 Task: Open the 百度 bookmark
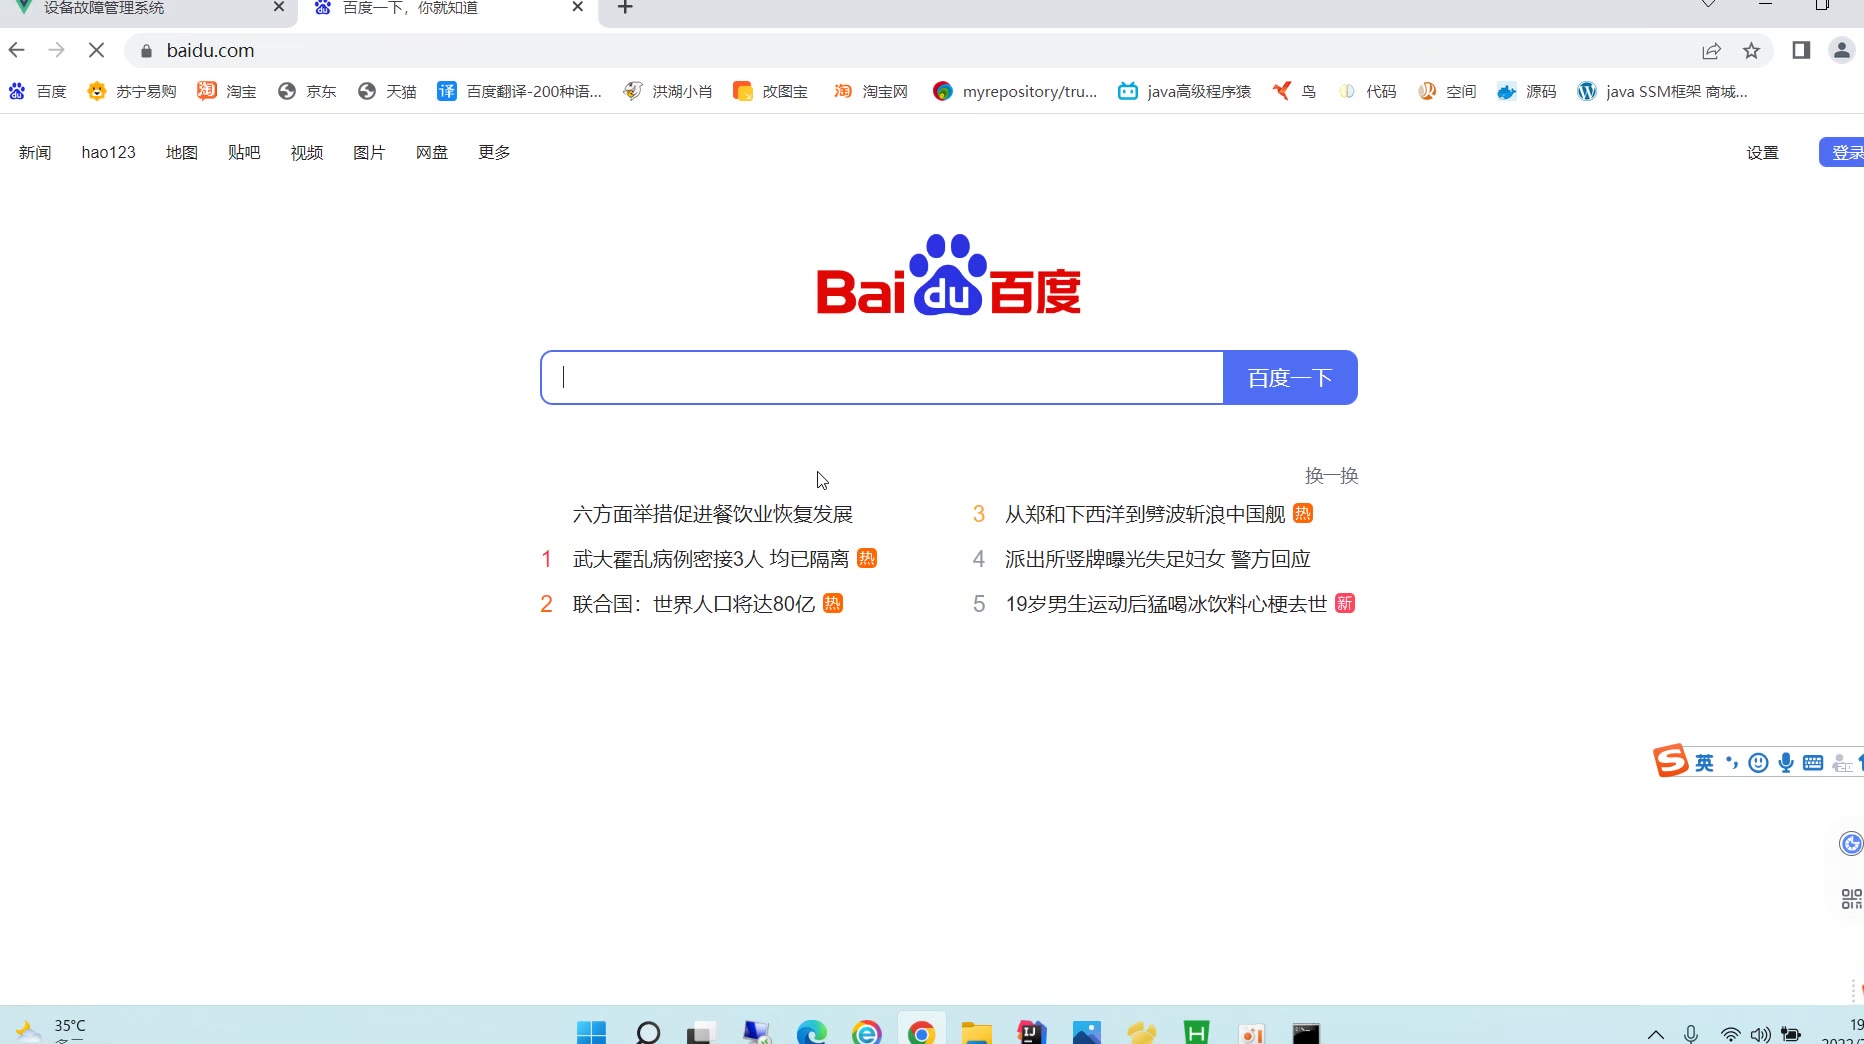(x=37, y=91)
